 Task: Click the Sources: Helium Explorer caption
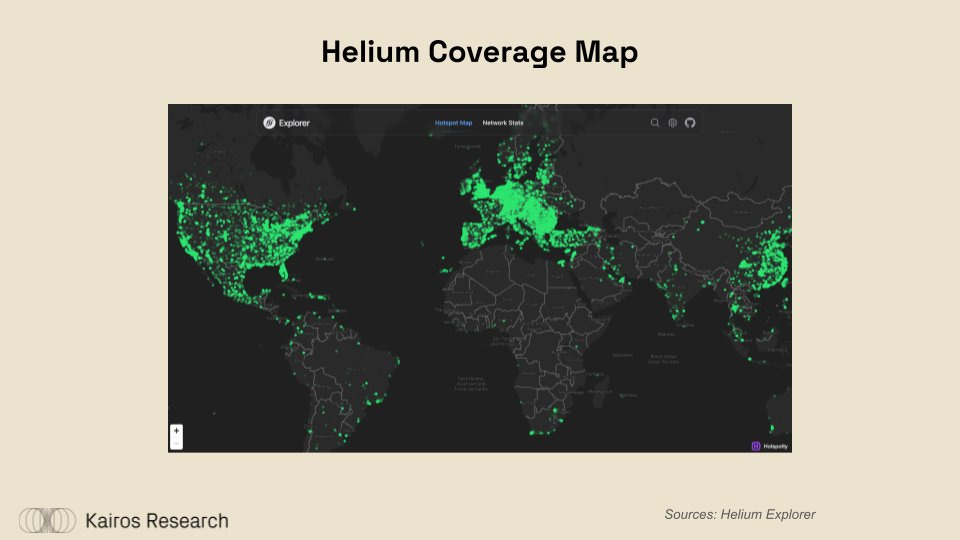pos(740,514)
